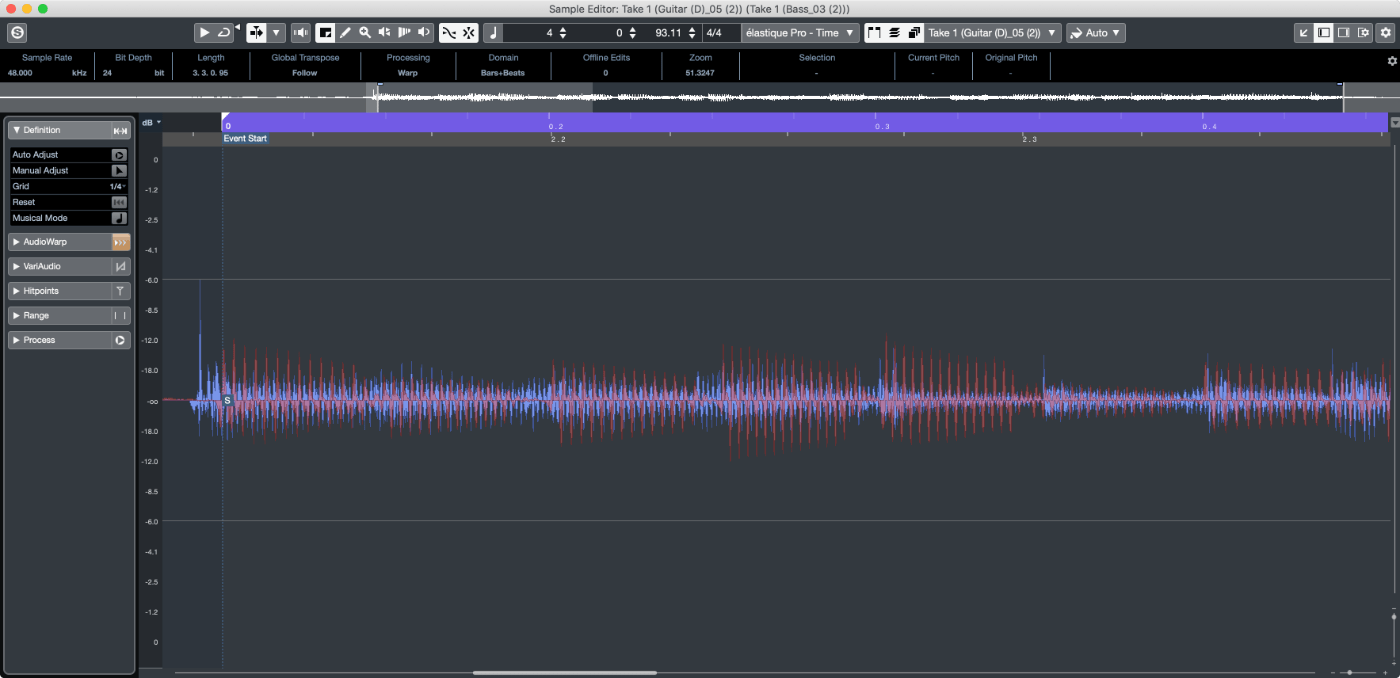Open the Sample Editor setup gear
Image resolution: width=1400 pixels, height=678 pixels.
click(1385, 32)
